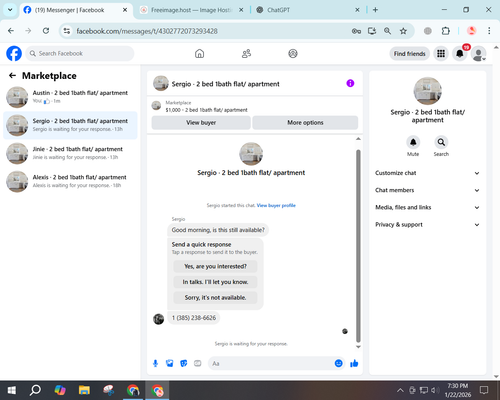The width and height of the screenshot is (500, 400).
Task: Open File Explorer from the taskbar
Action: (84, 390)
